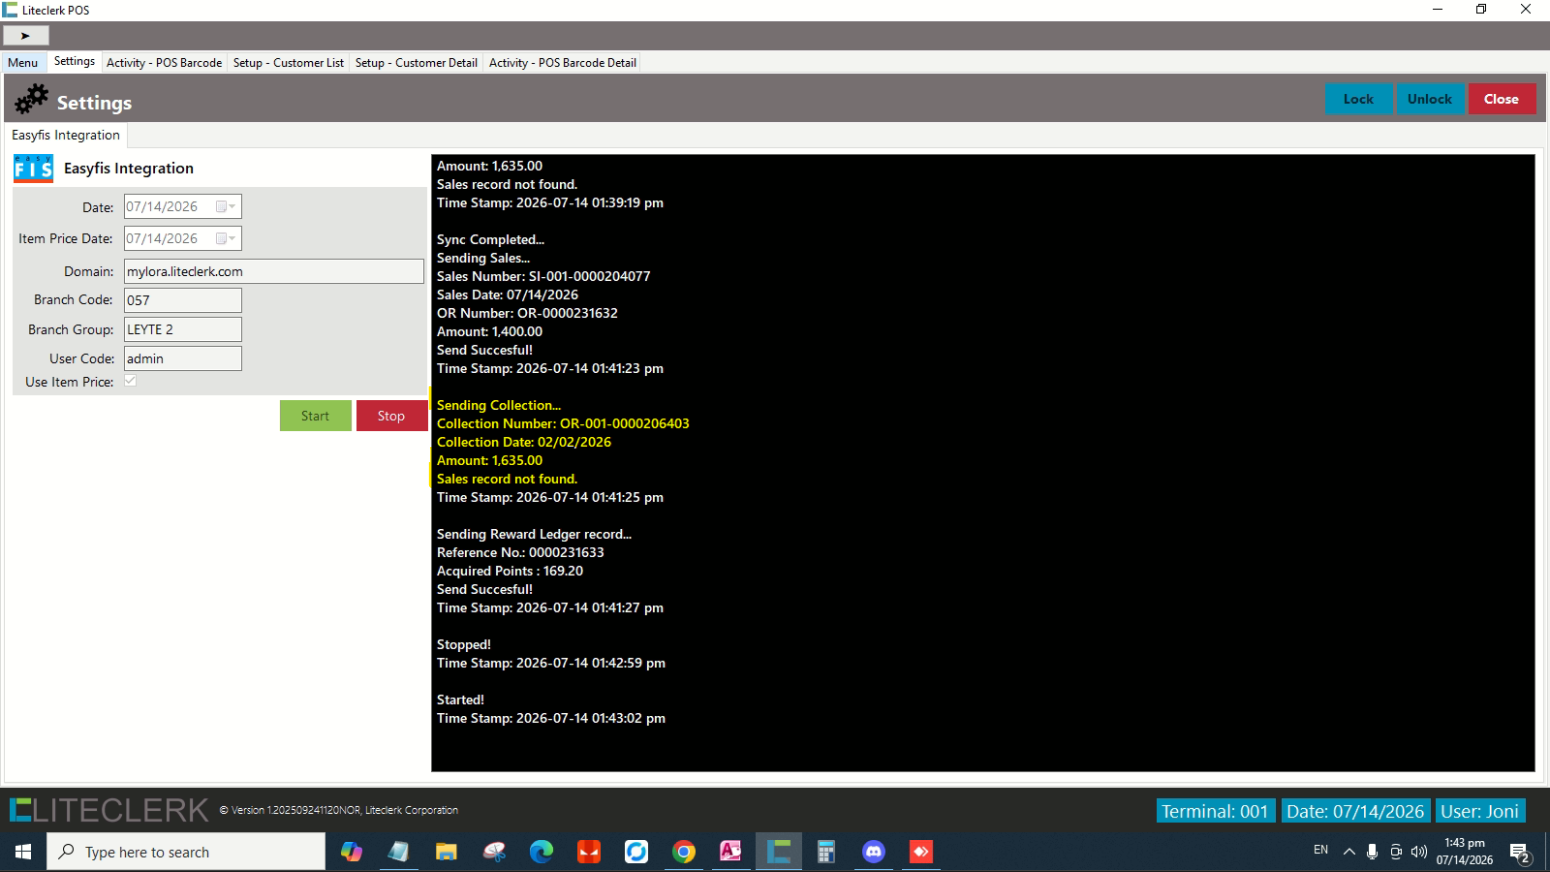Click the red Close button
The width and height of the screenshot is (1550, 872).
(x=1501, y=99)
